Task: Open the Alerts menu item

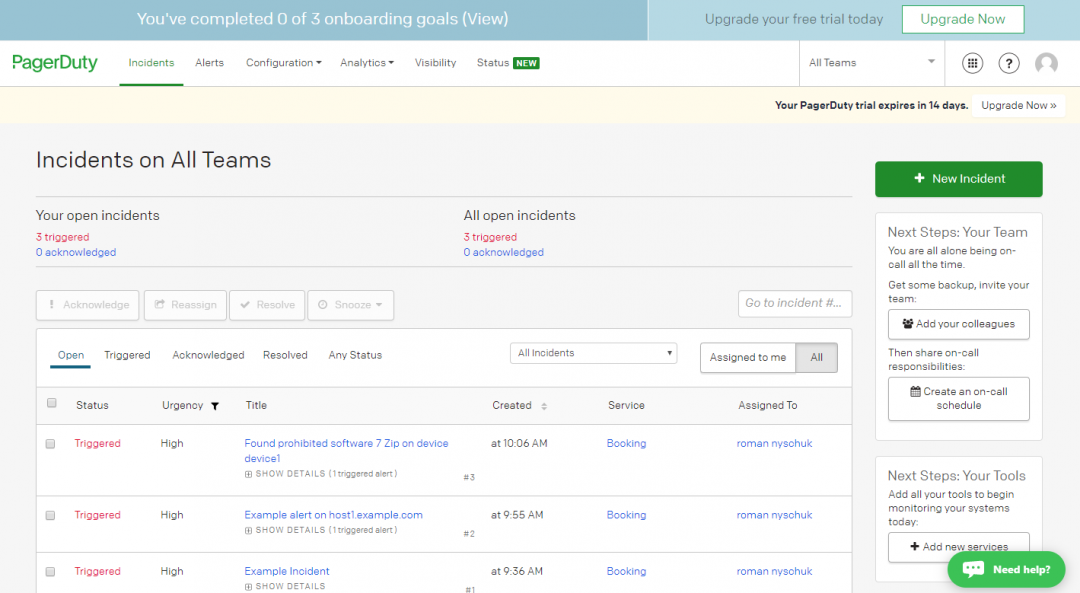Action: point(209,63)
